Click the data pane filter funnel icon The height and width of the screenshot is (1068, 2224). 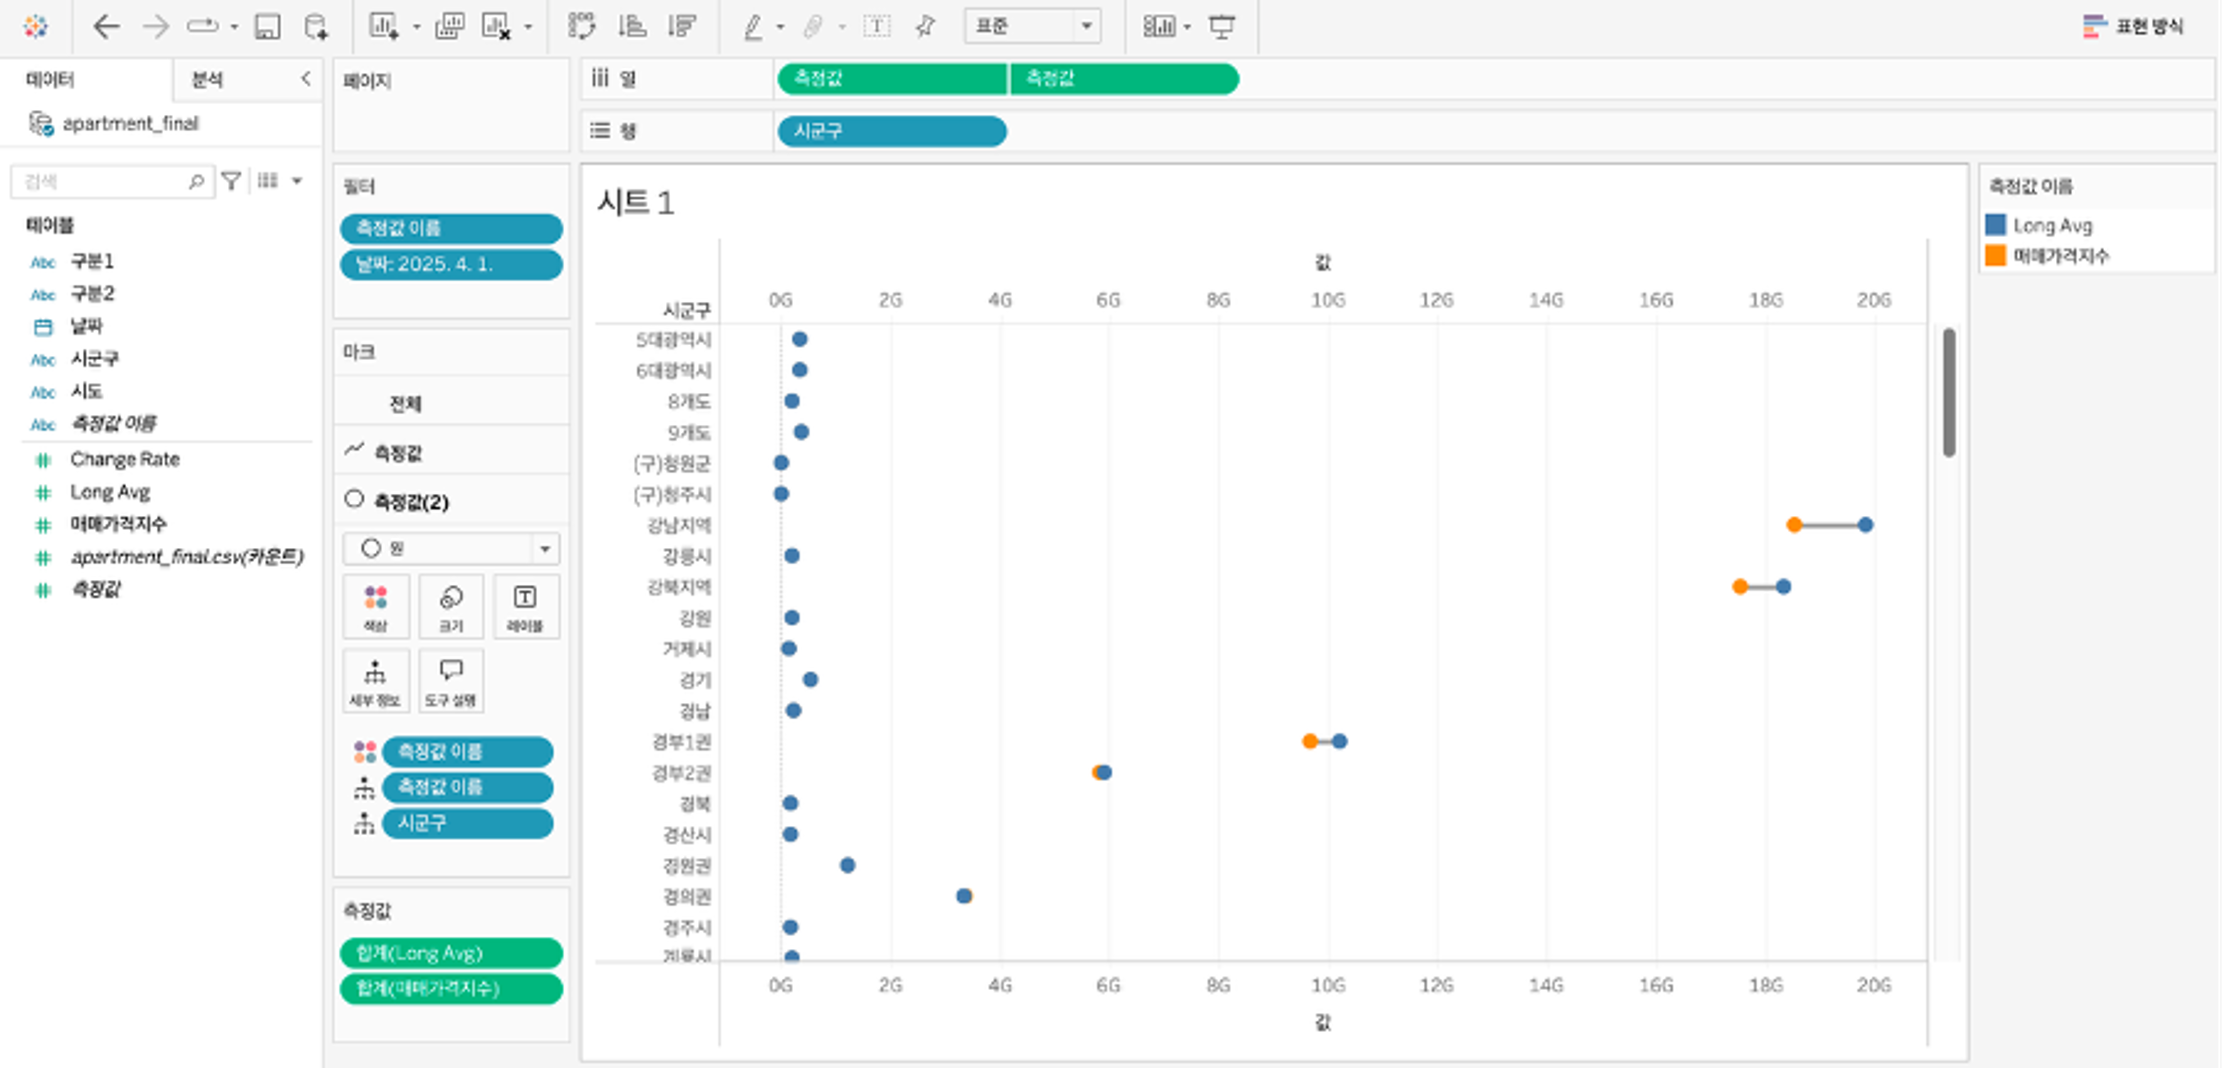click(231, 181)
